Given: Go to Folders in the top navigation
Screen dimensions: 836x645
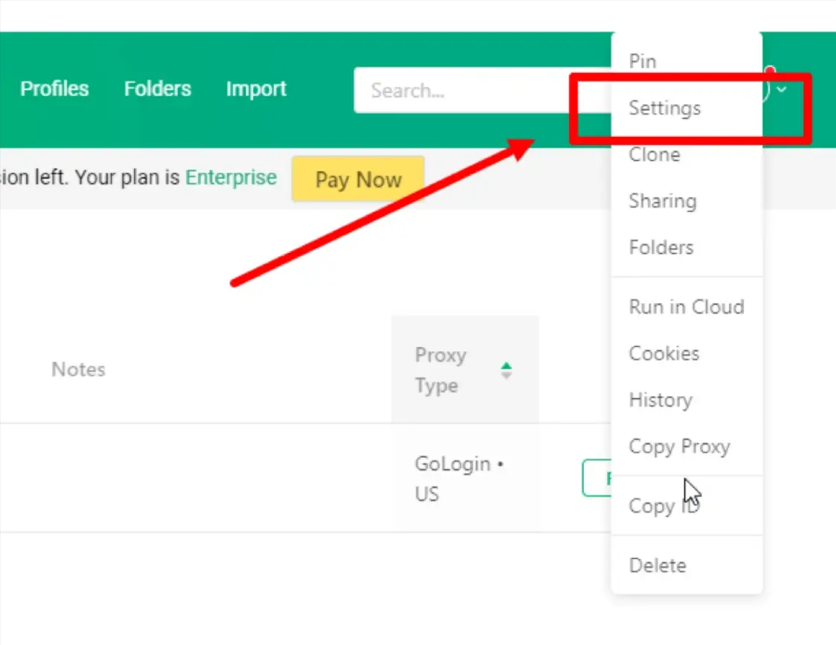Looking at the screenshot, I should point(157,89).
